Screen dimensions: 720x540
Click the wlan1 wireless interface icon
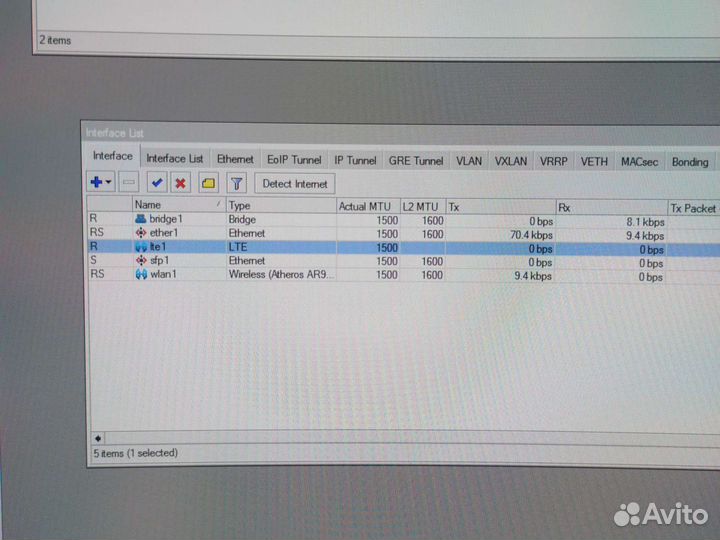click(141, 274)
